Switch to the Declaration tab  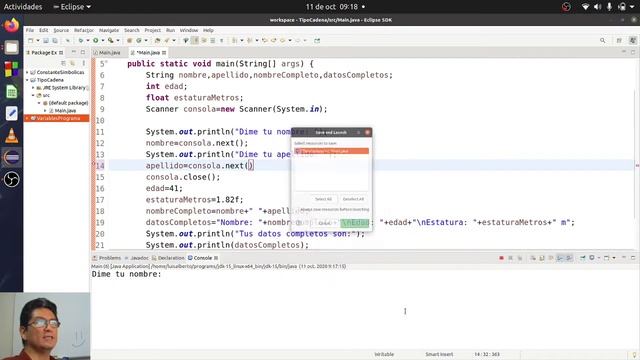pos(168,258)
